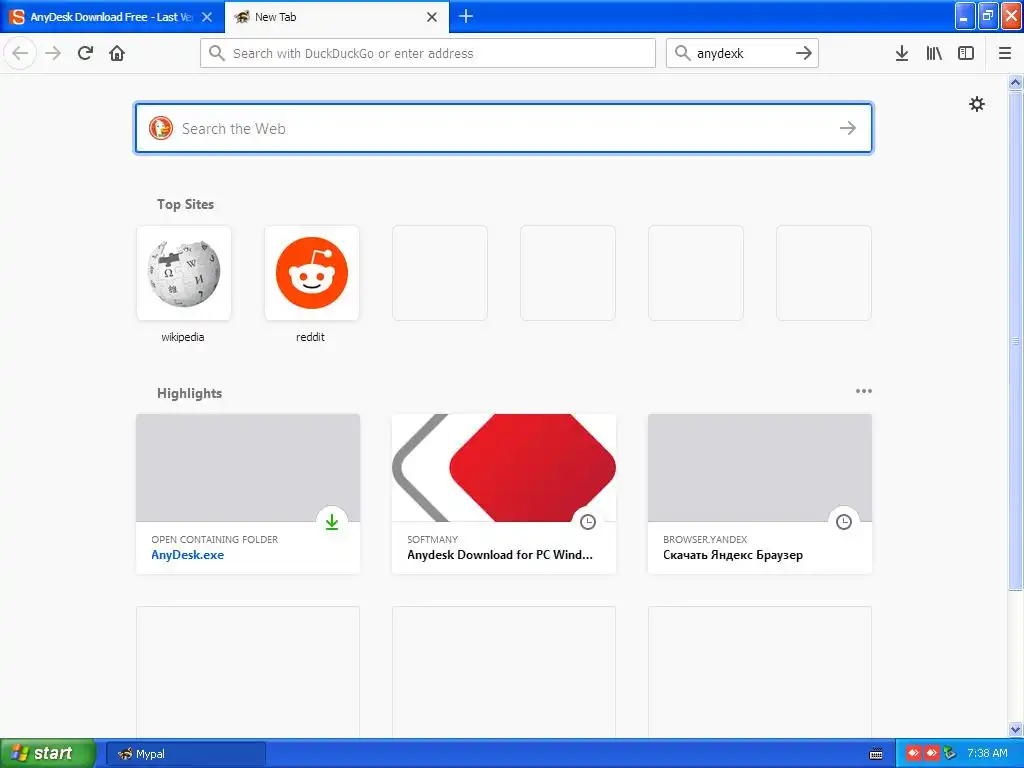
Task: Click the vertical scrollbar thumb
Action: [x=1015, y=340]
